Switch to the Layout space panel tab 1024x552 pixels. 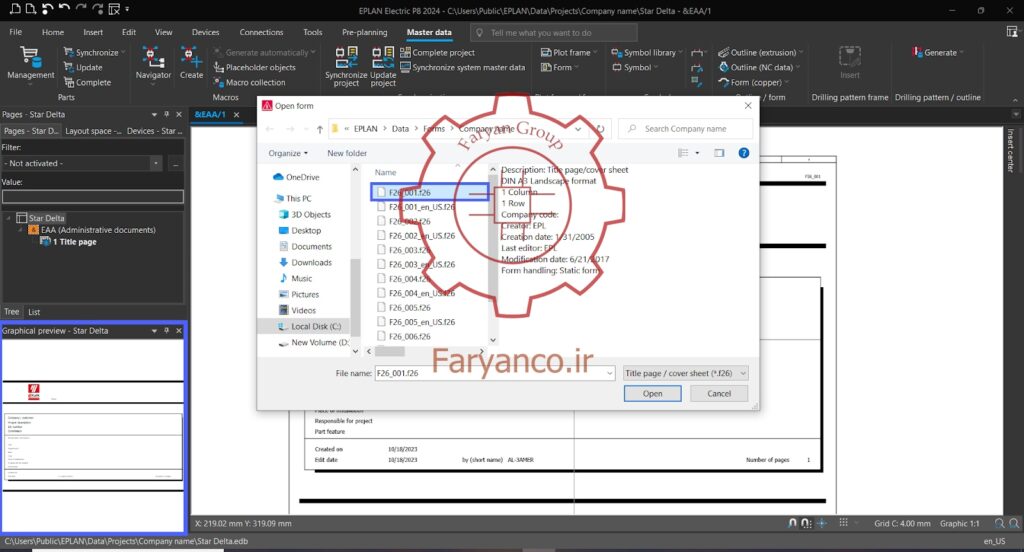[93, 131]
